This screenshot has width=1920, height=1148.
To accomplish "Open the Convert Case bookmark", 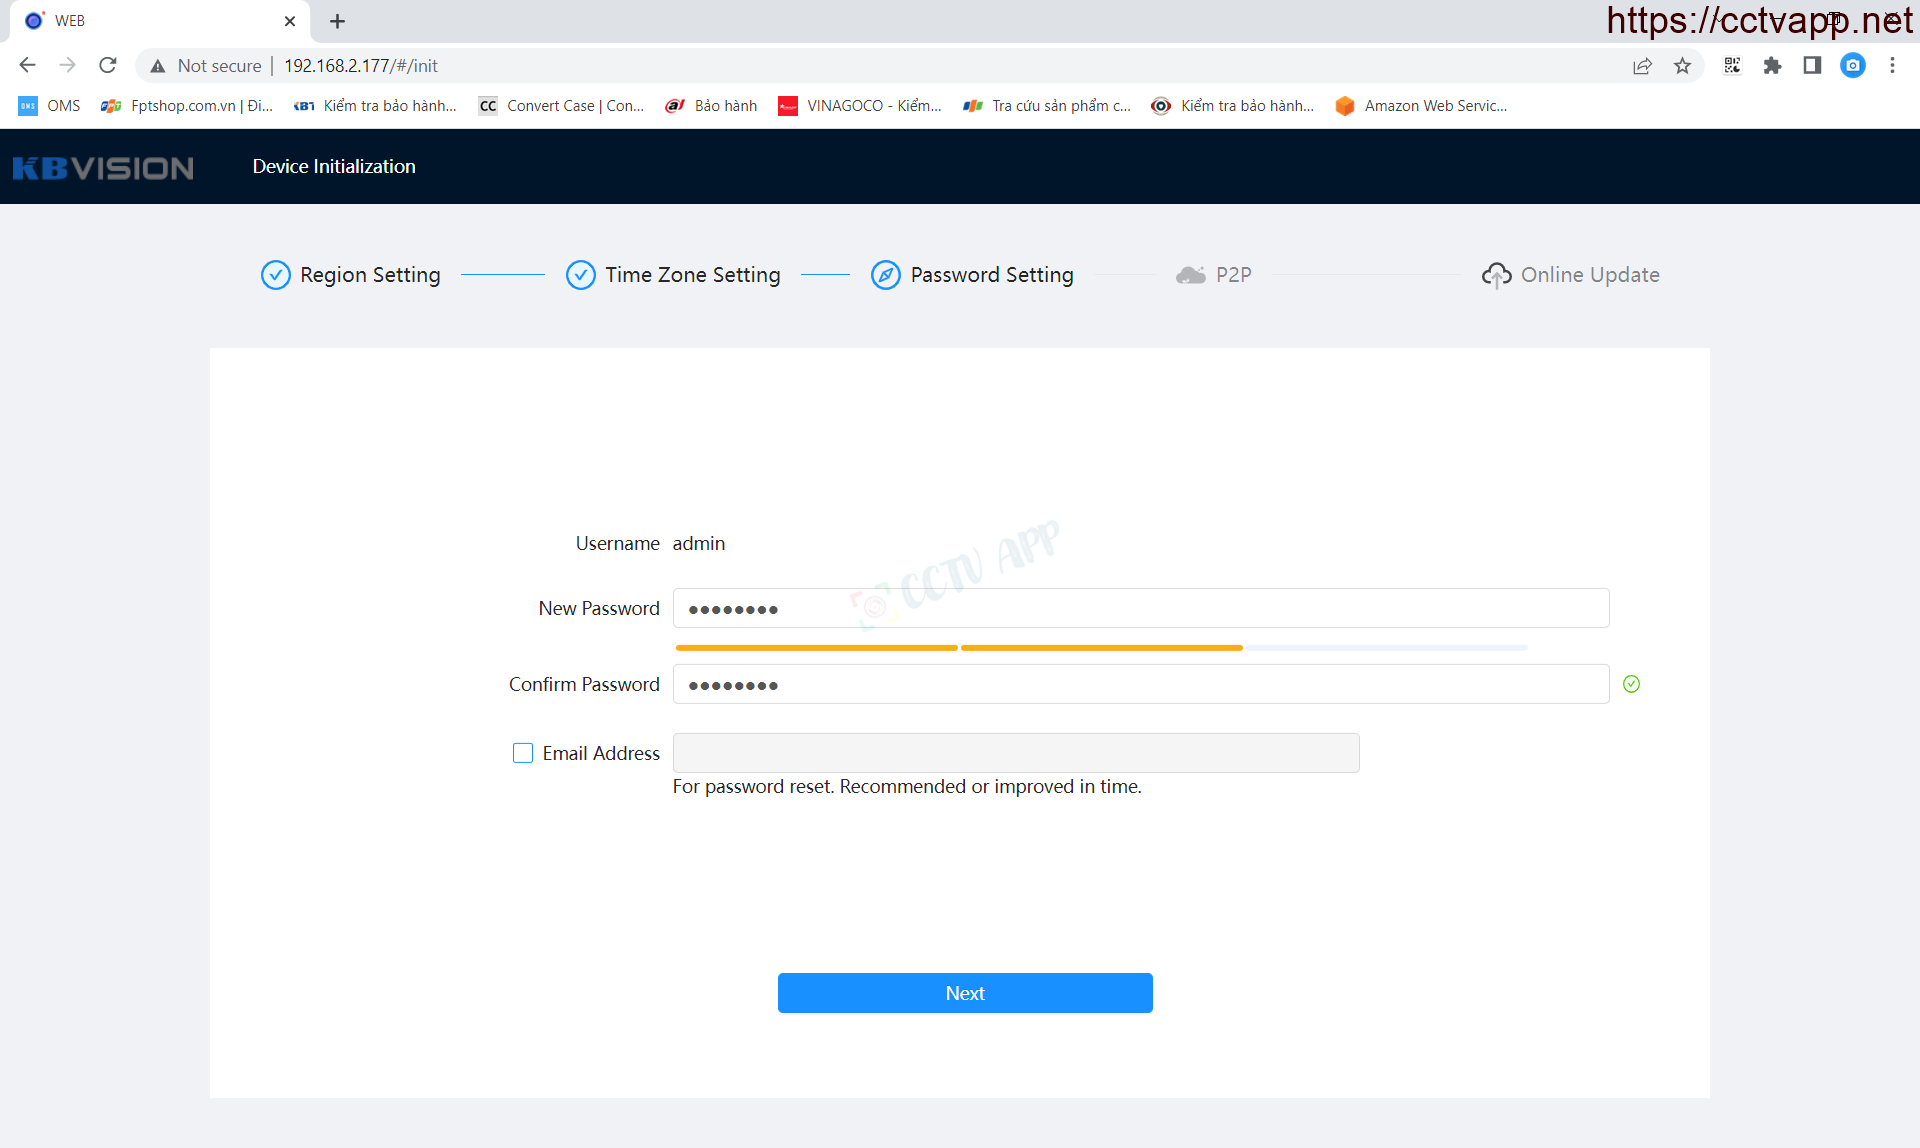I will click(561, 106).
